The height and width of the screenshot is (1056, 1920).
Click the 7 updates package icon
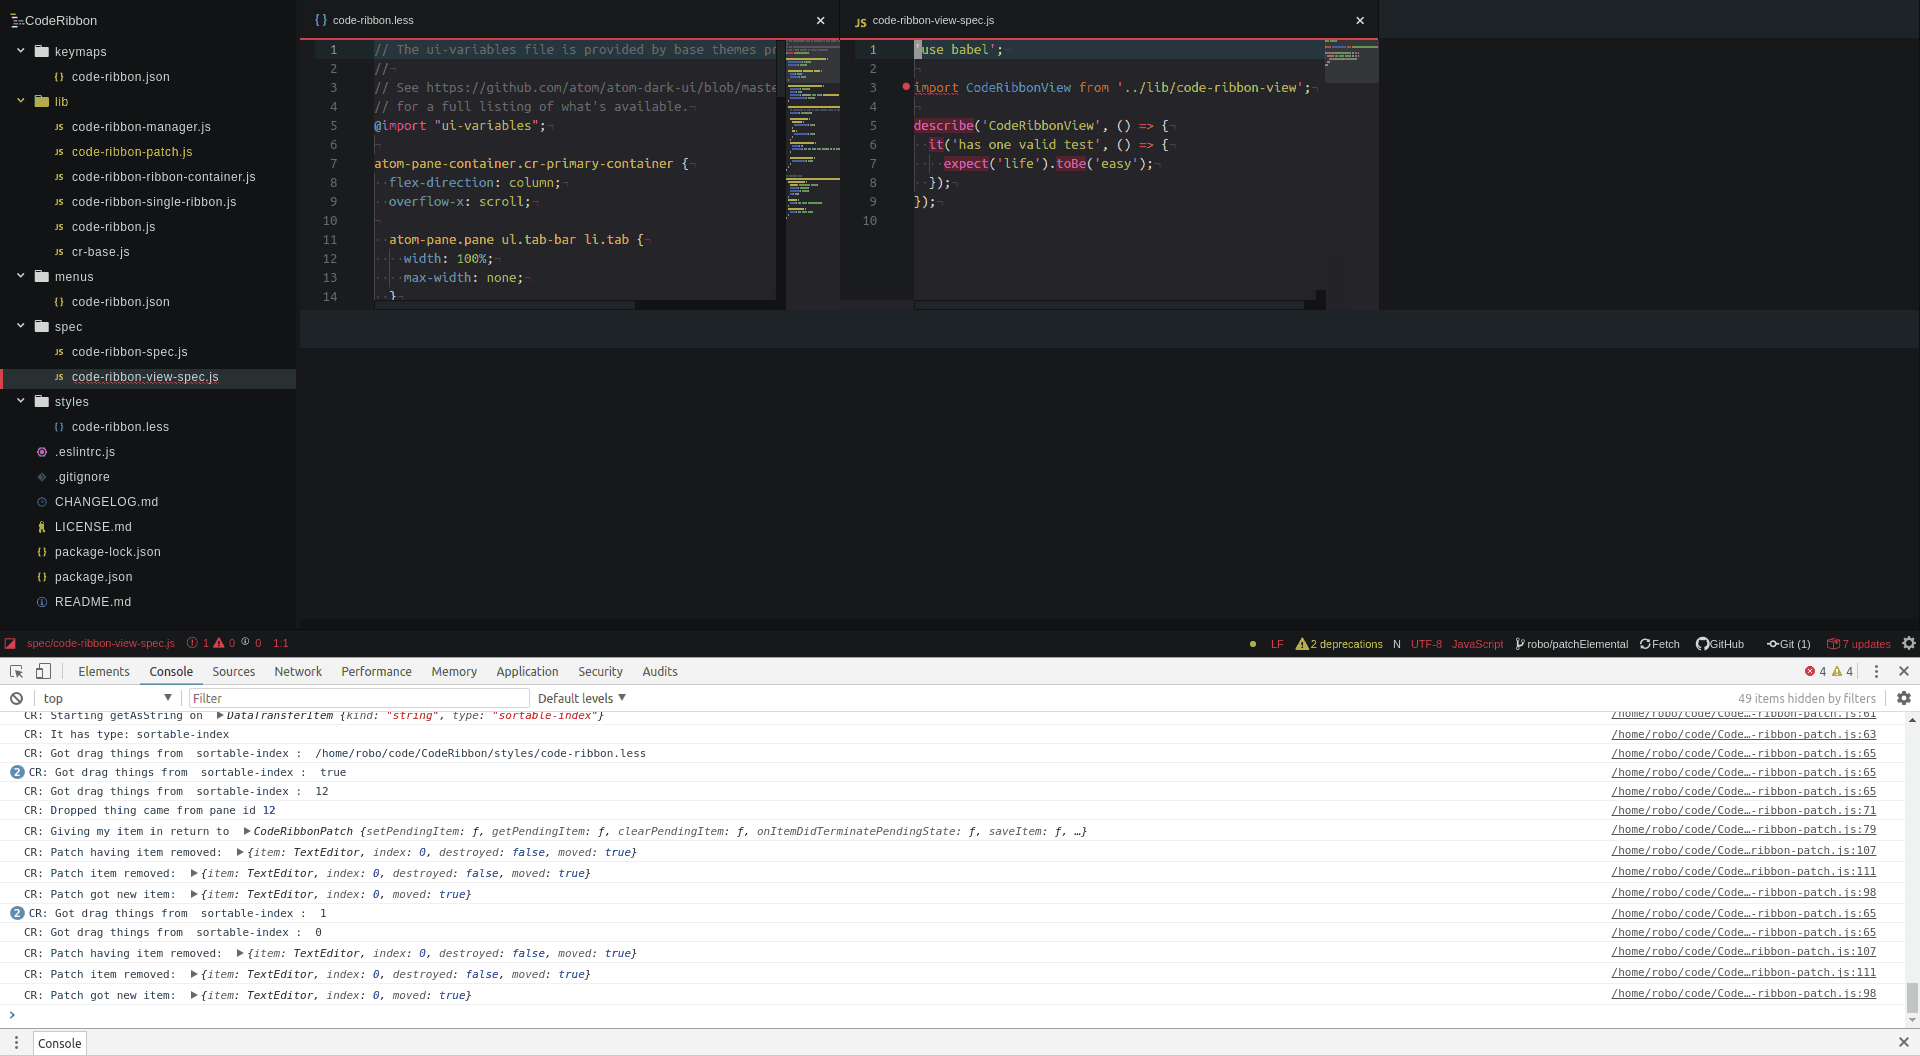tap(1833, 644)
